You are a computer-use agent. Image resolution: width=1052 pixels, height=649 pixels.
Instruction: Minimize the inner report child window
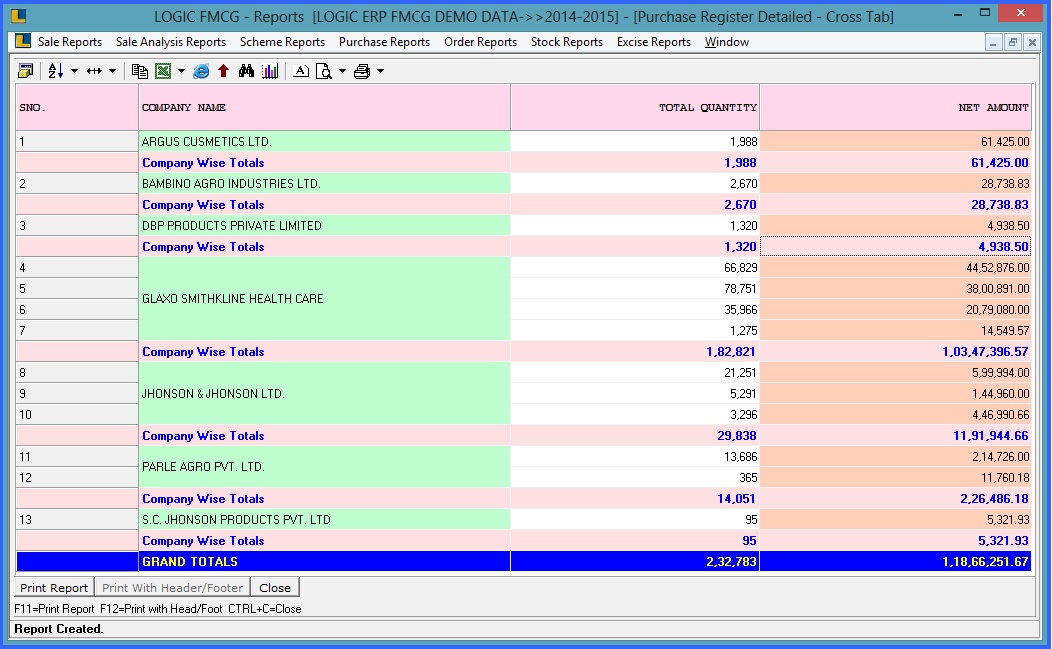[994, 42]
